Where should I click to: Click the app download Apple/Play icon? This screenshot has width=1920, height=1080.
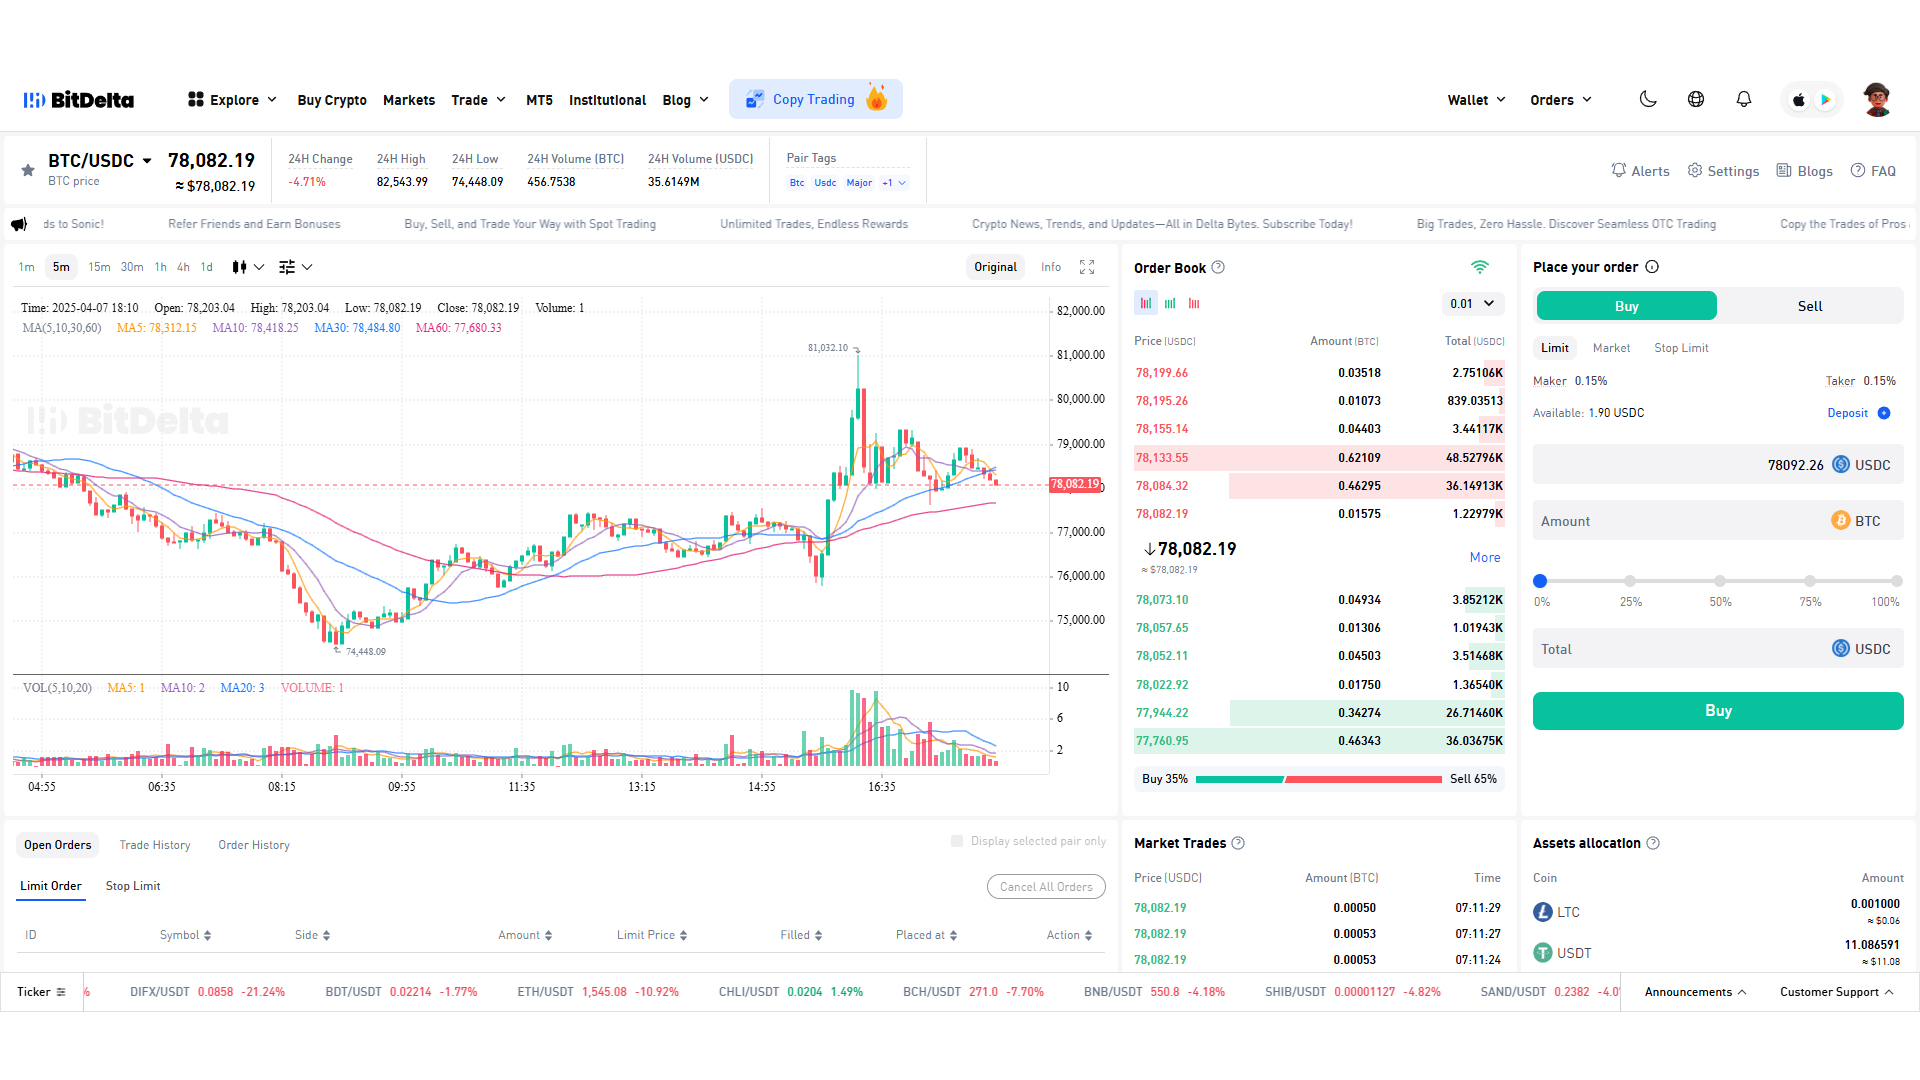coord(1812,99)
